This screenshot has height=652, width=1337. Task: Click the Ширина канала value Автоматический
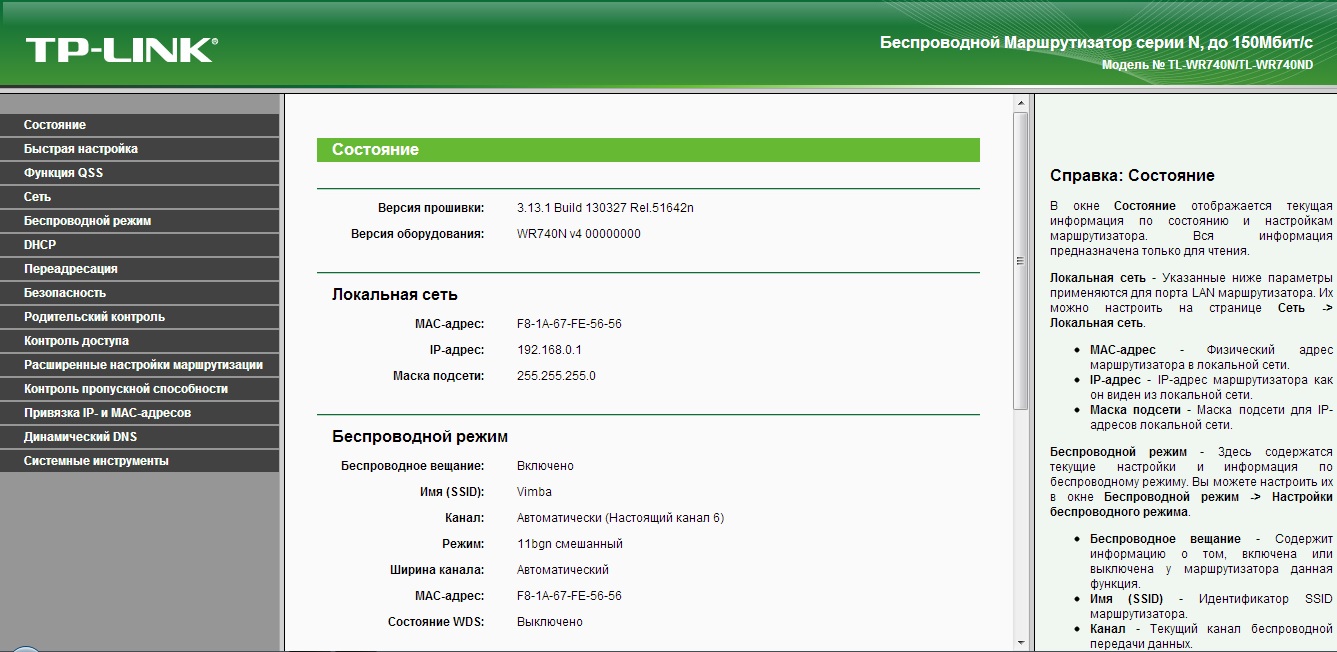[x=563, y=570]
